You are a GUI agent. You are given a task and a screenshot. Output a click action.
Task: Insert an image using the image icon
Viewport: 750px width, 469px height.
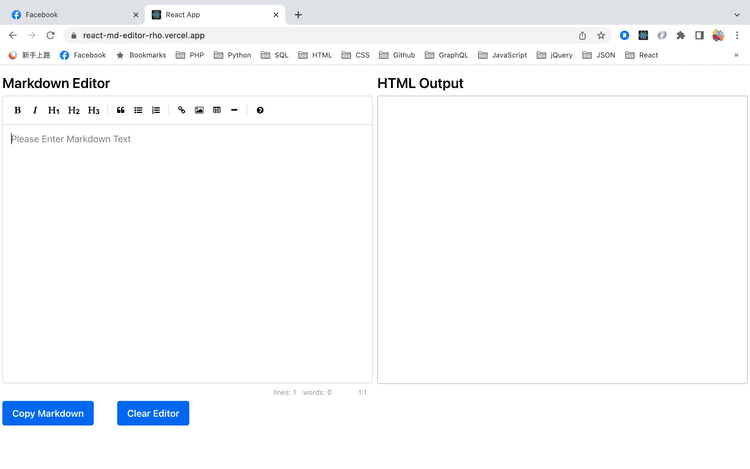[x=199, y=110]
